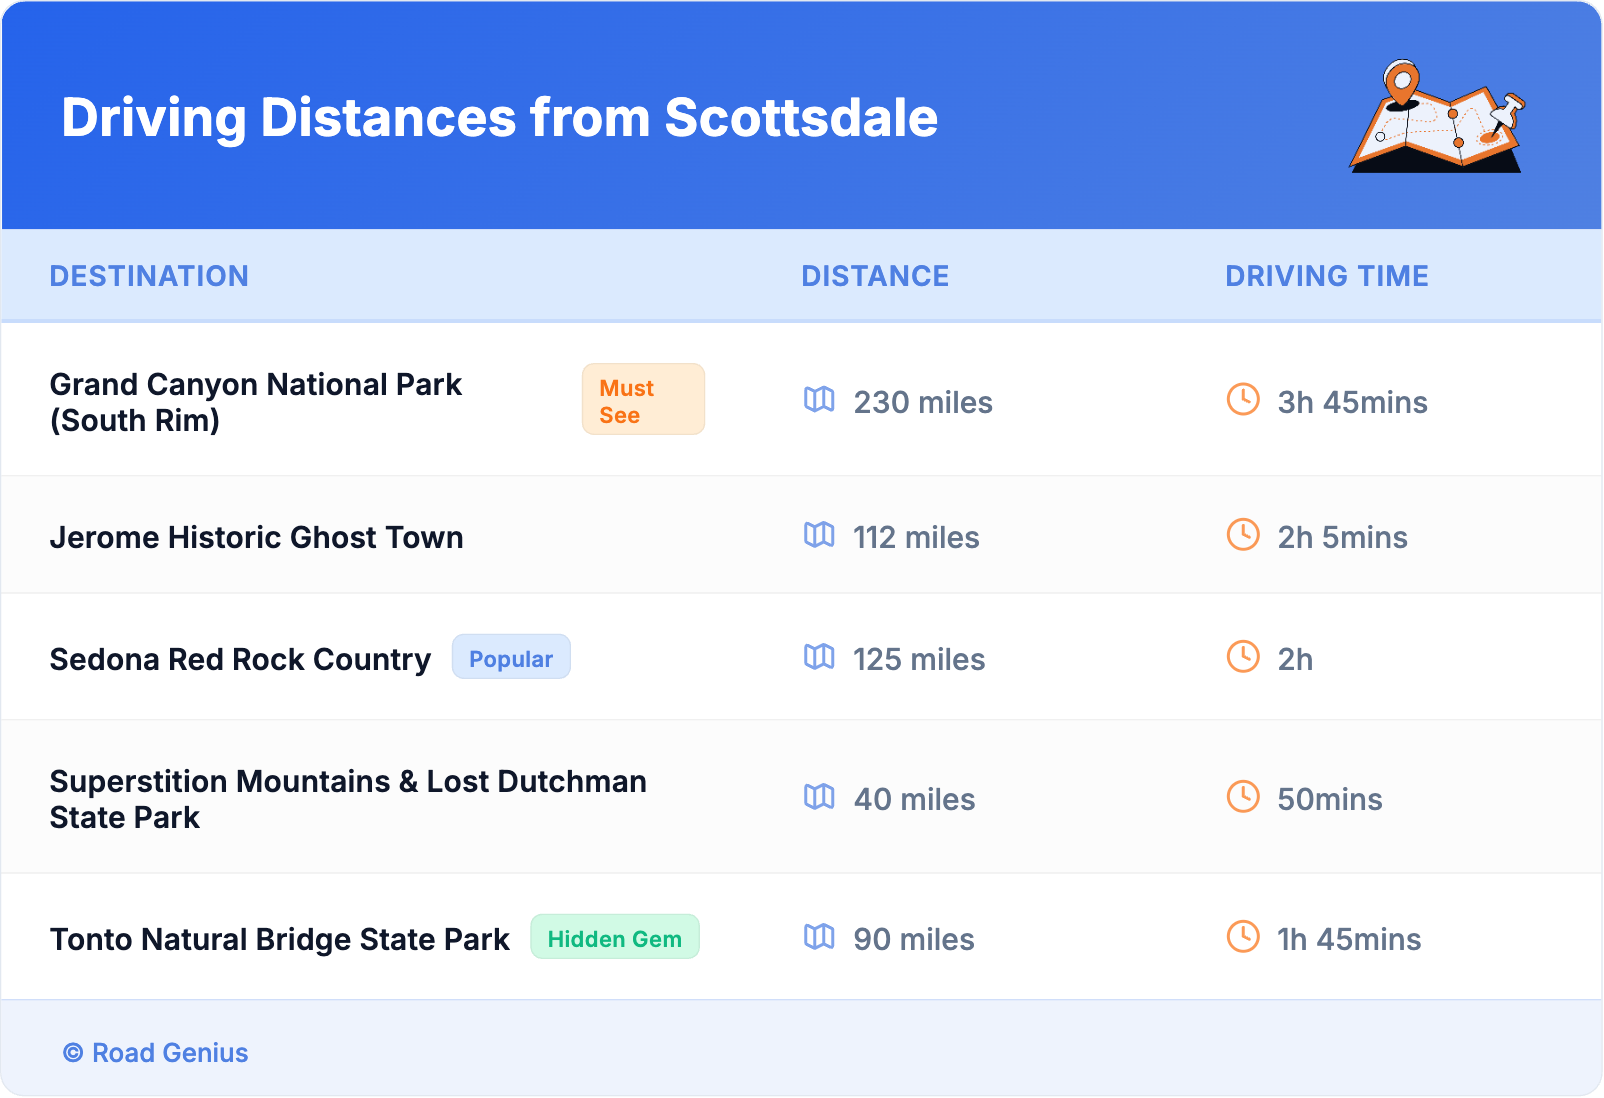Screen dimensions: 1604x1098
Task: Click the map icon beside 125 miles
Action: pyautogui.click(x=819, y=657)
